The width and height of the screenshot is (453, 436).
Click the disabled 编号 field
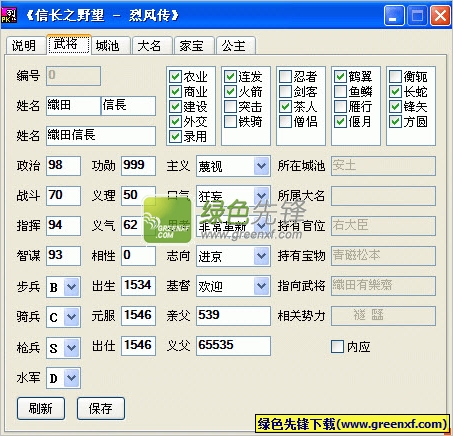point(73,76)
